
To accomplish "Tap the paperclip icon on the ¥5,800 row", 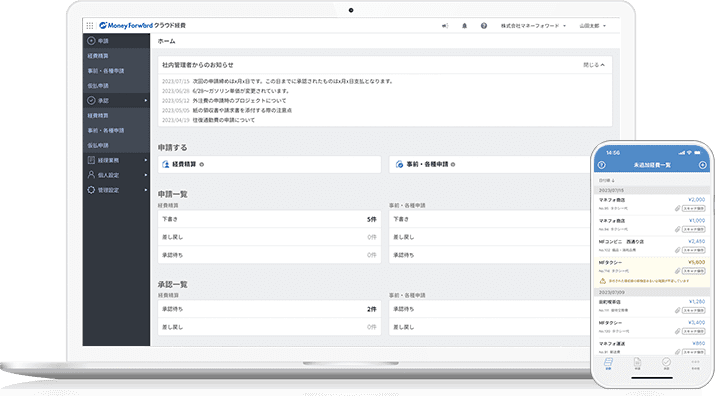I will [x=678, y=271].
